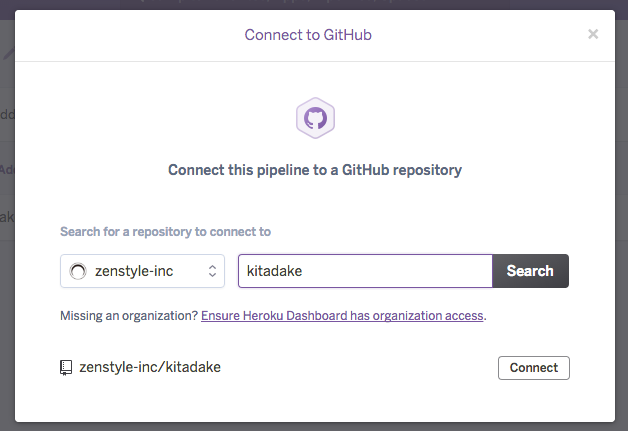This screenshot has height=431, width=628.
Task: Close the Connect to GitHub dialog
Action: (593, 34)
